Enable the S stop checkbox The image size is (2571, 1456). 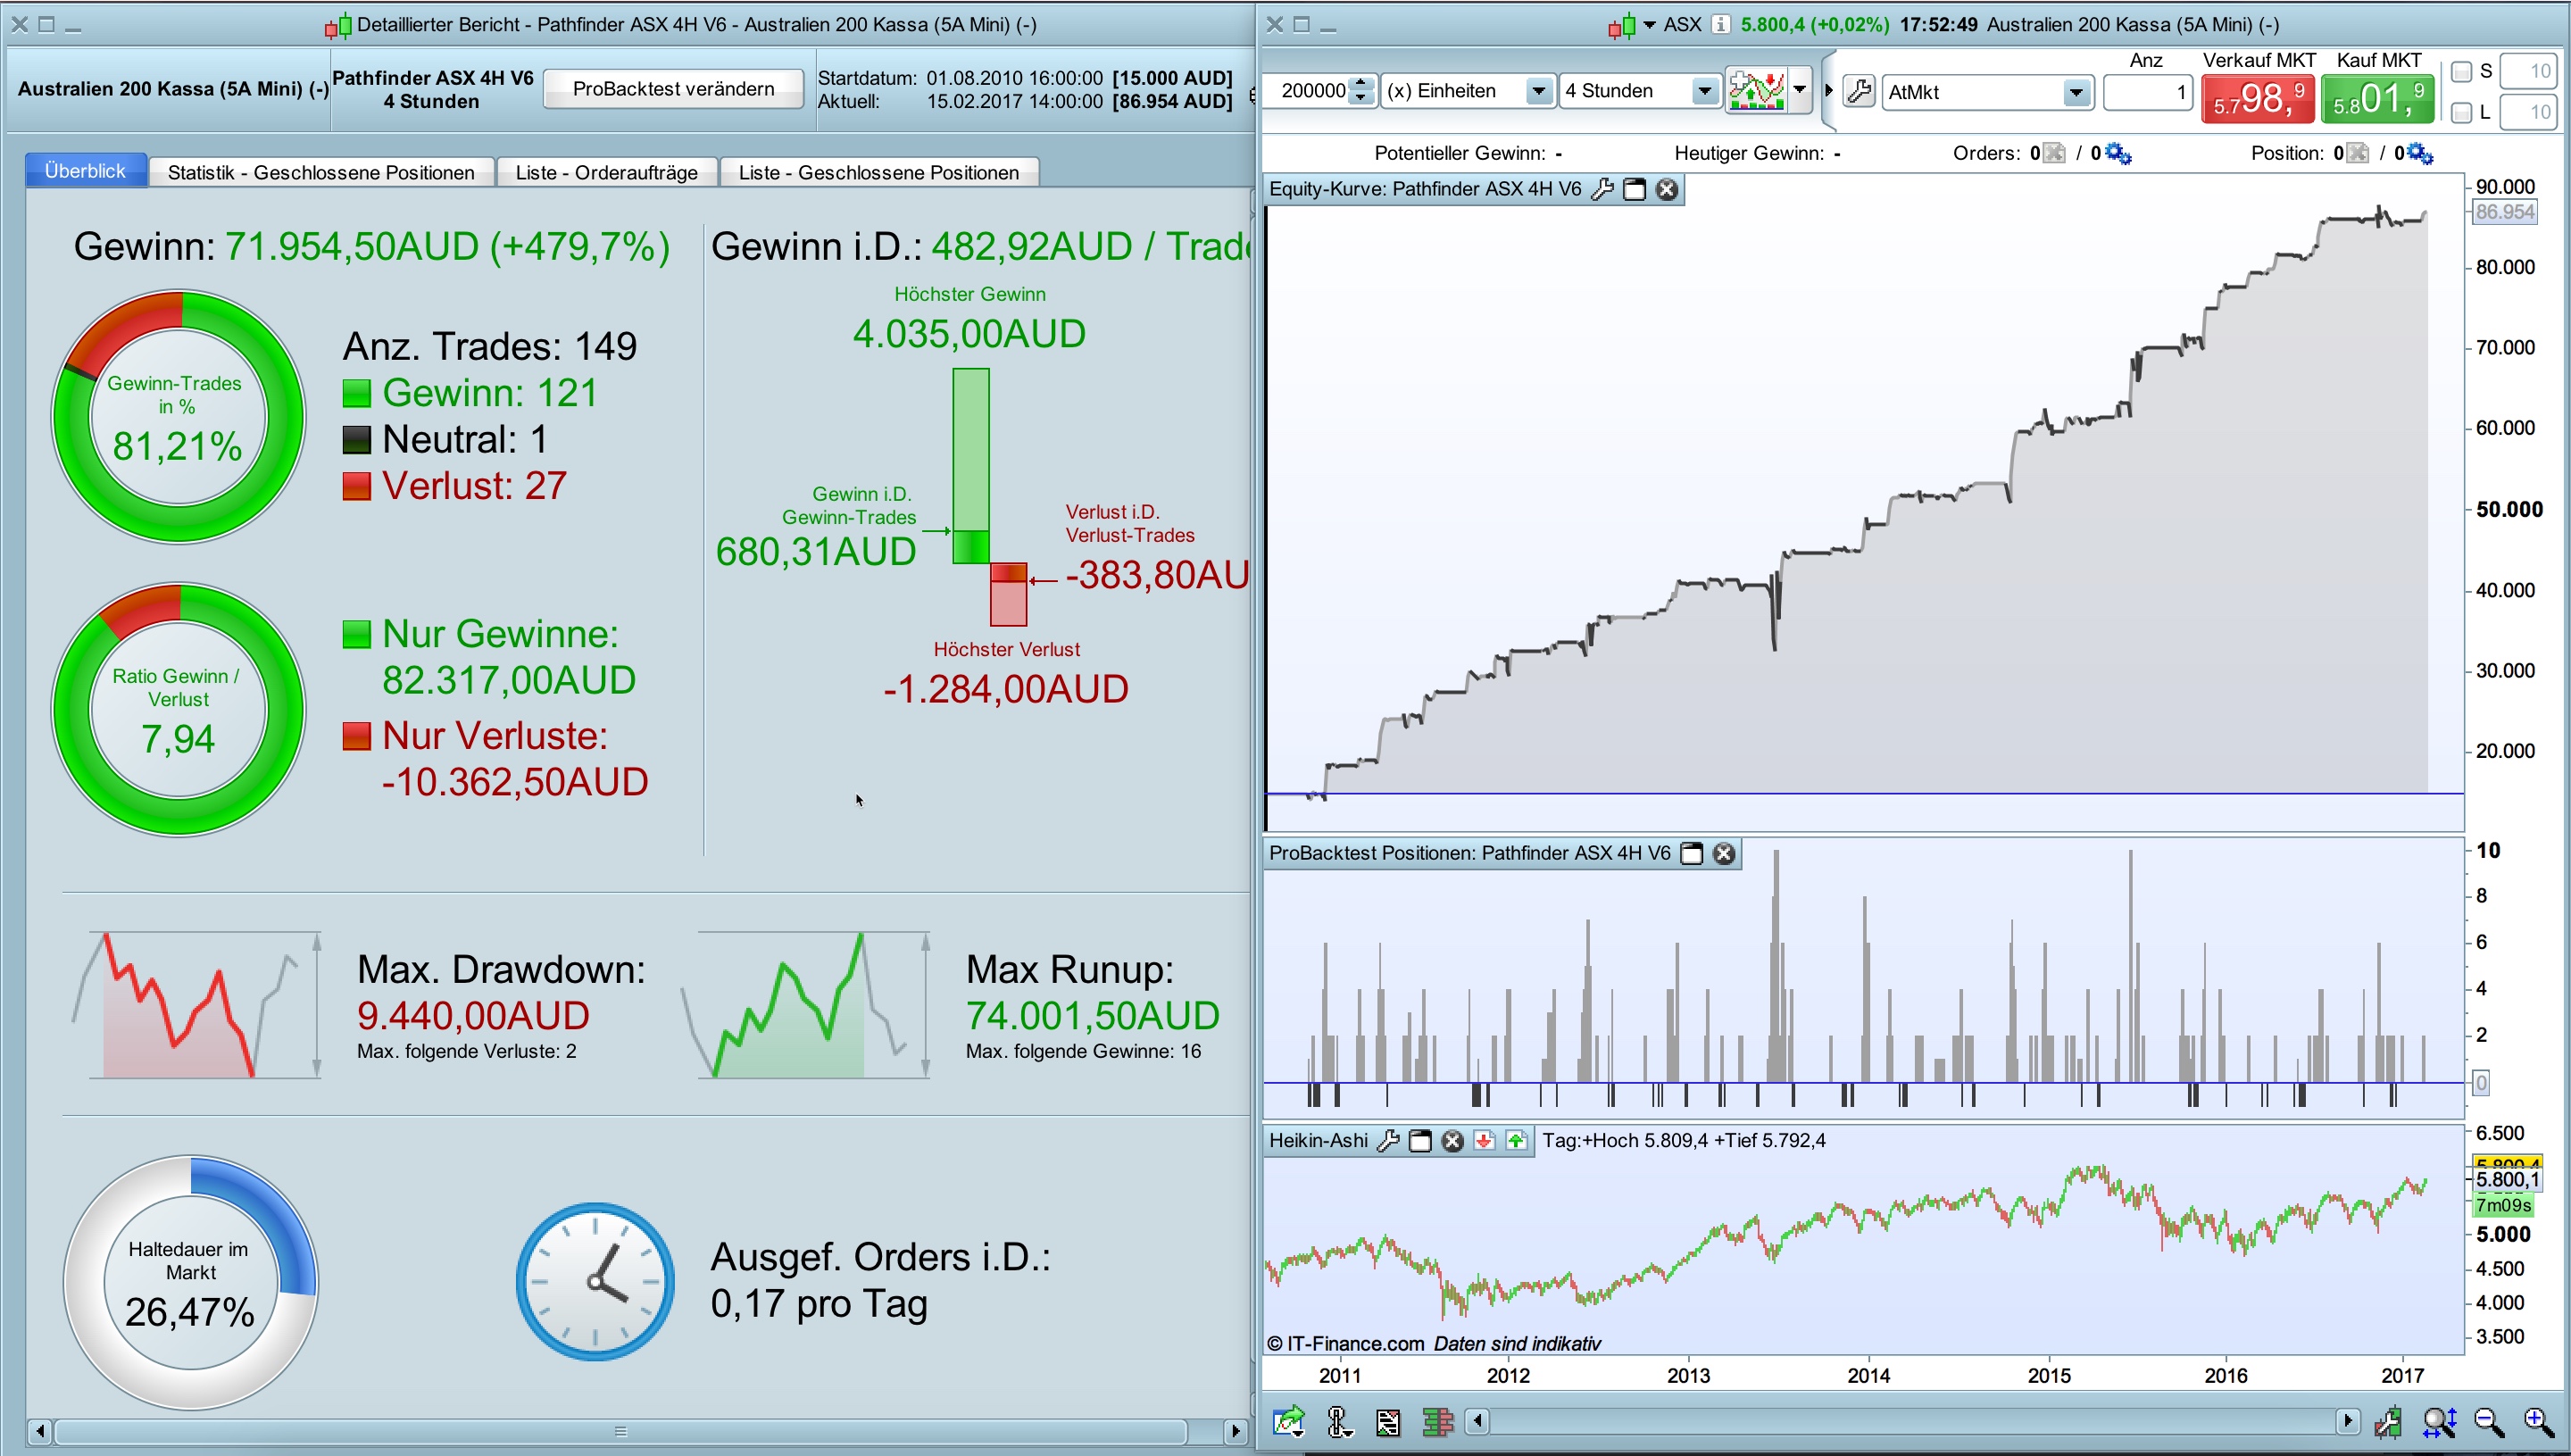click(x=2461, y=71)
